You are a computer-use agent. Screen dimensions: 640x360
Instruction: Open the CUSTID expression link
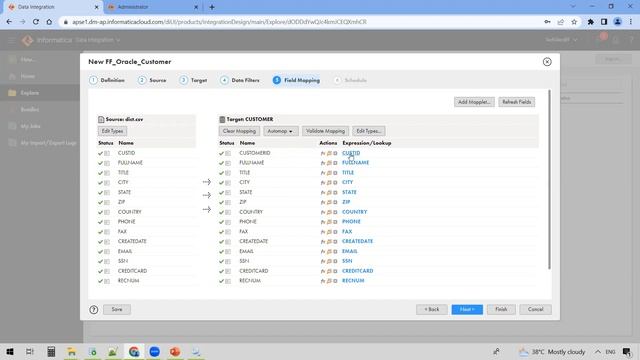pyautogui.click(x=351, y=153)
